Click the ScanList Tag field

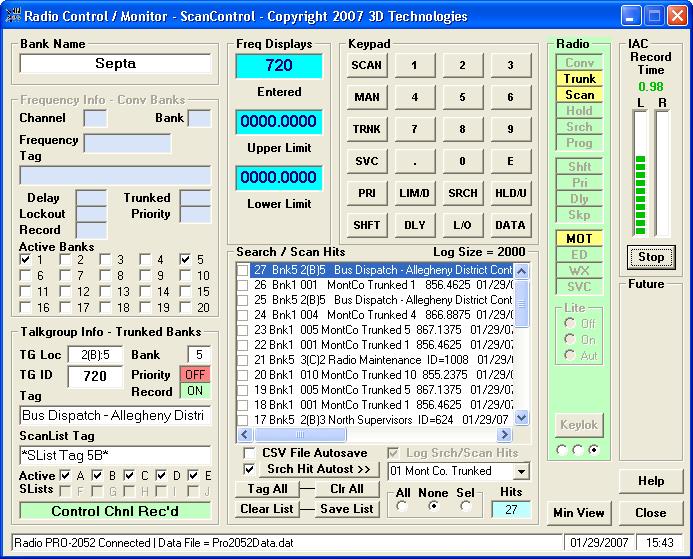tap(115, 455)
